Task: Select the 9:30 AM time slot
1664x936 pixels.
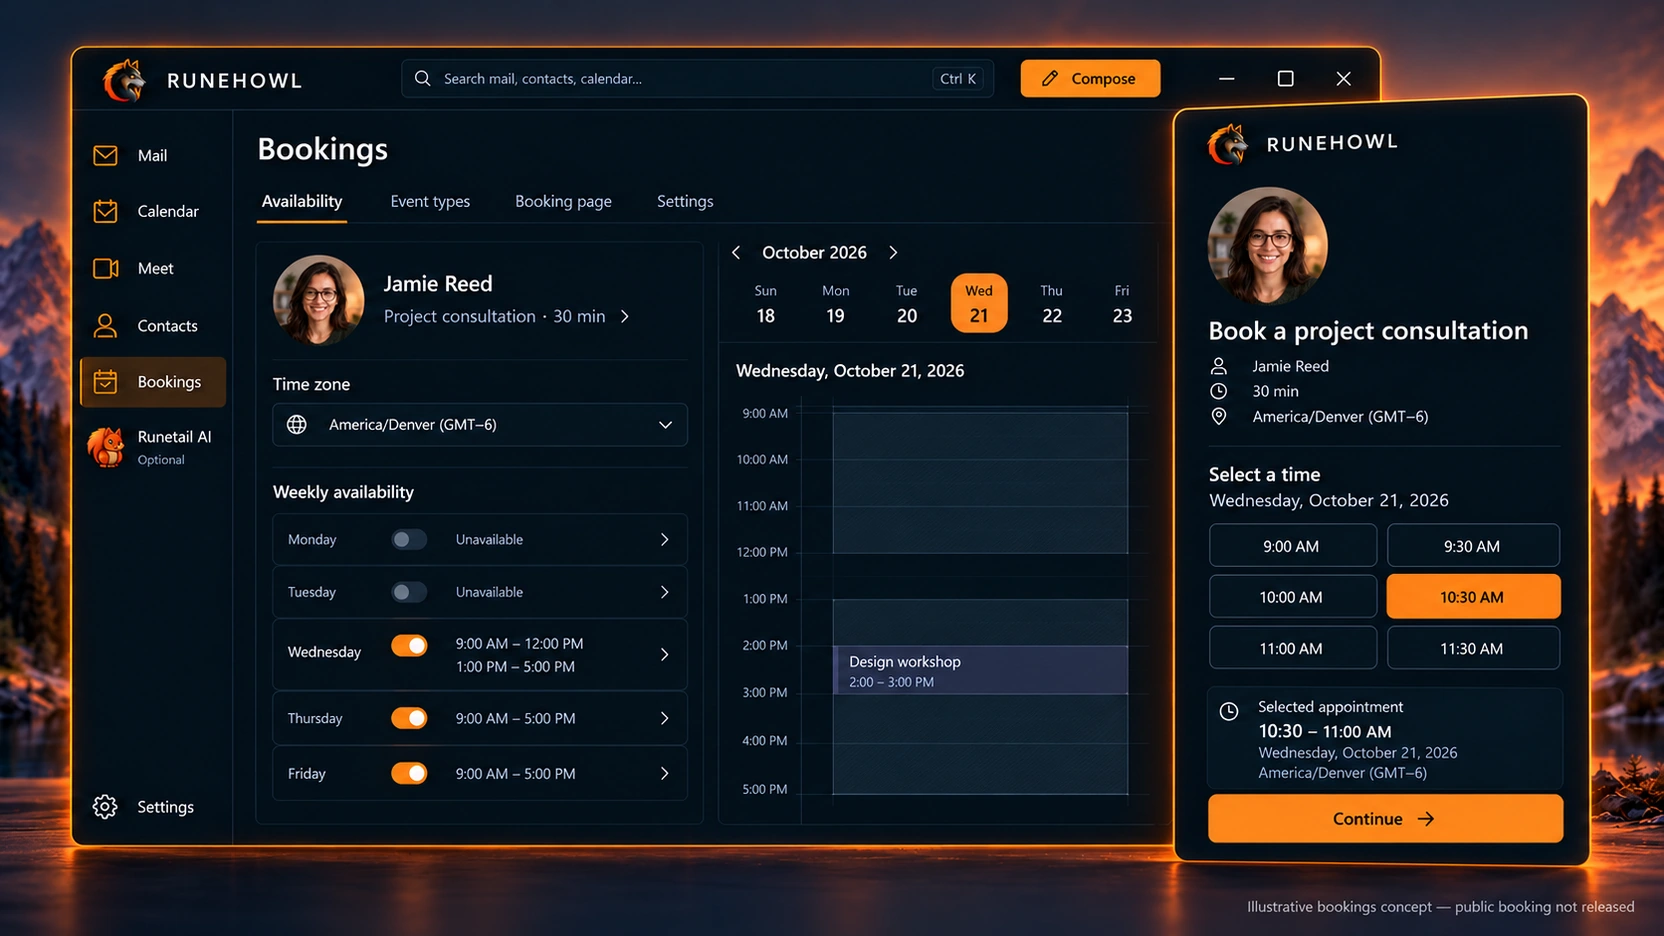Action: (x=1472, y=546)
